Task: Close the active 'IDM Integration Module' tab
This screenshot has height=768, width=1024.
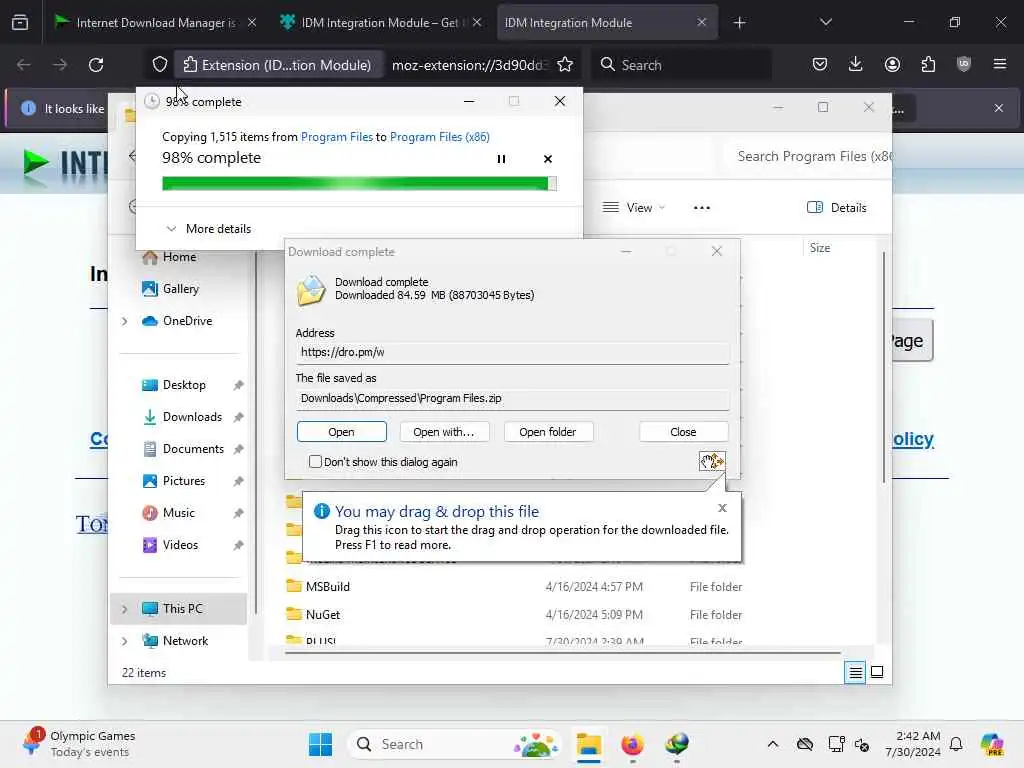Action: [701, 22]
